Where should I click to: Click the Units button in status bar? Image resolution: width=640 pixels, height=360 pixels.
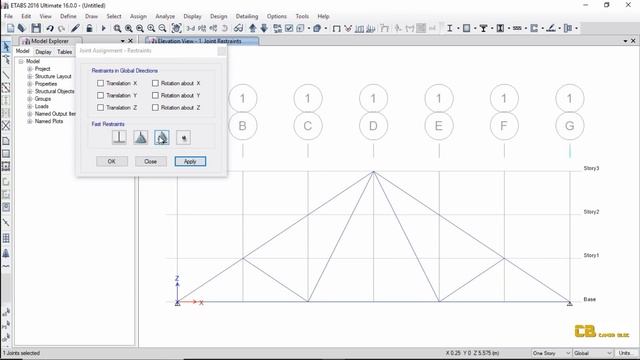pyautogui.click(x=626, y=353)
